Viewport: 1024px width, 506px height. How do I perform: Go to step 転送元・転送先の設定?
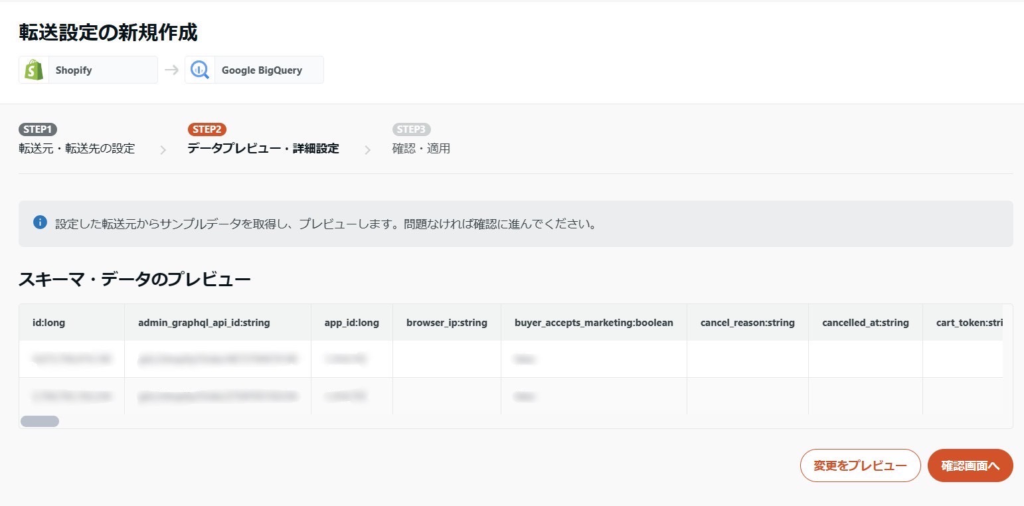pyautogui.click(x=76, y=148)
